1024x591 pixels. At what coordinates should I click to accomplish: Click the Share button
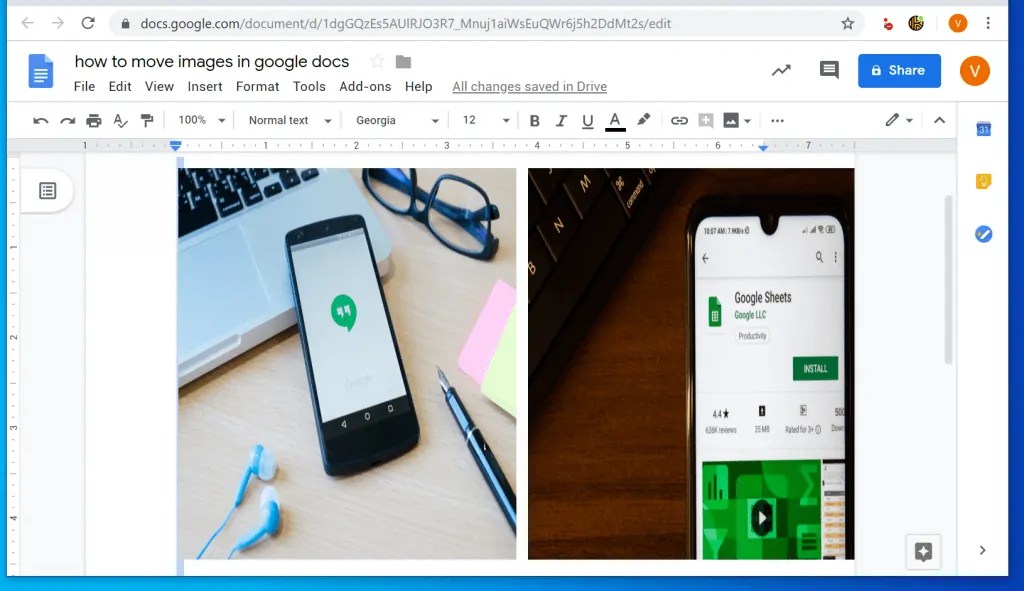tap(898, 70)
